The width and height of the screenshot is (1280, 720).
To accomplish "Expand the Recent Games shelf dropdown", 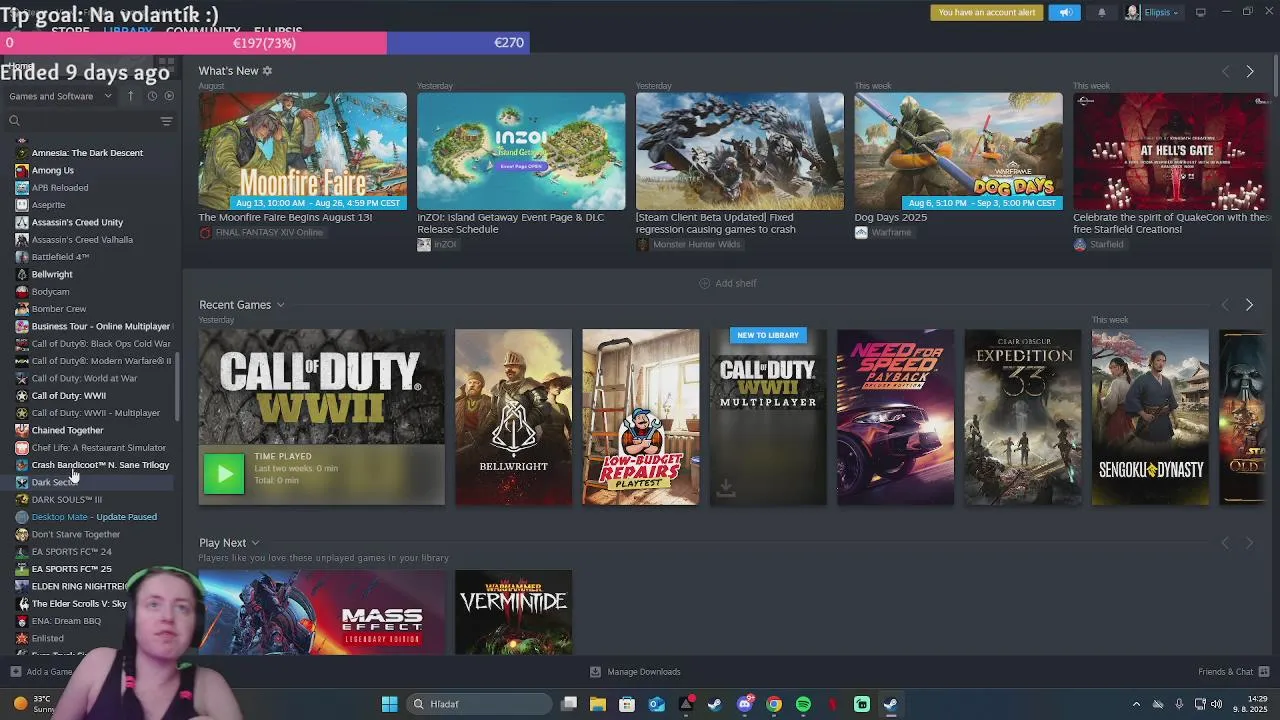I will click(280, 305).
